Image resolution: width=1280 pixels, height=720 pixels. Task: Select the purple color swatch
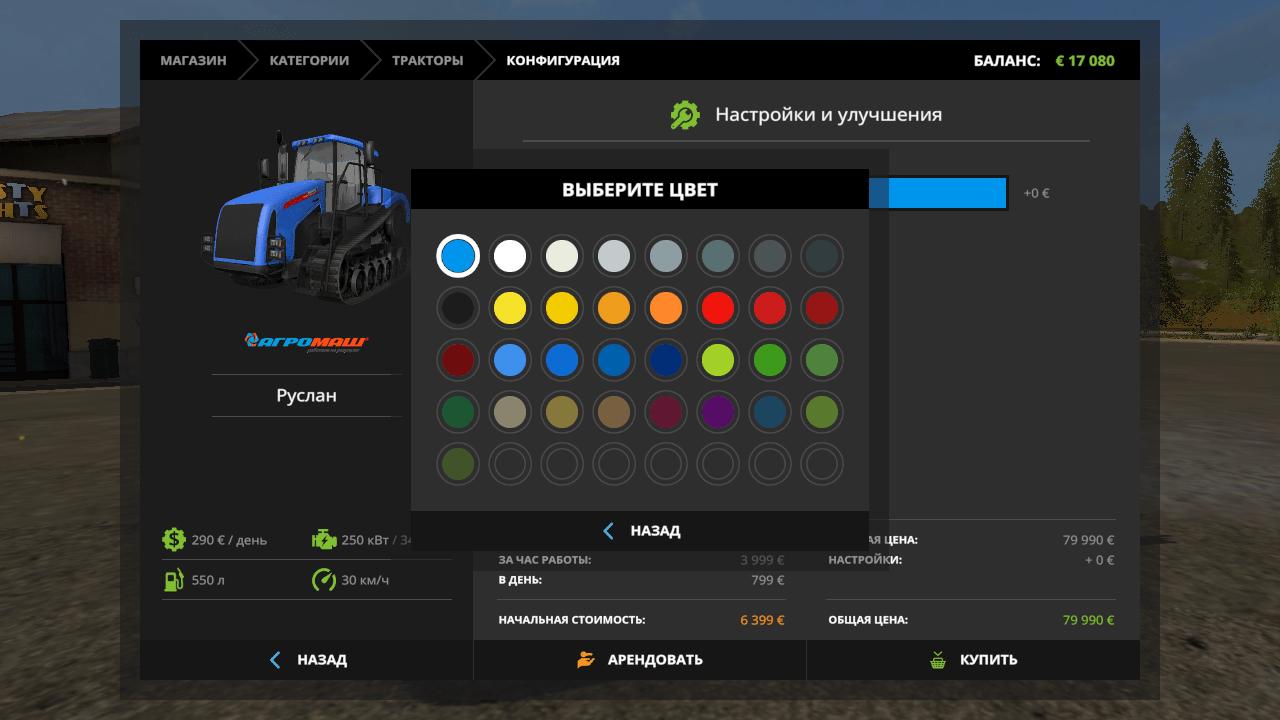point(718,412)
